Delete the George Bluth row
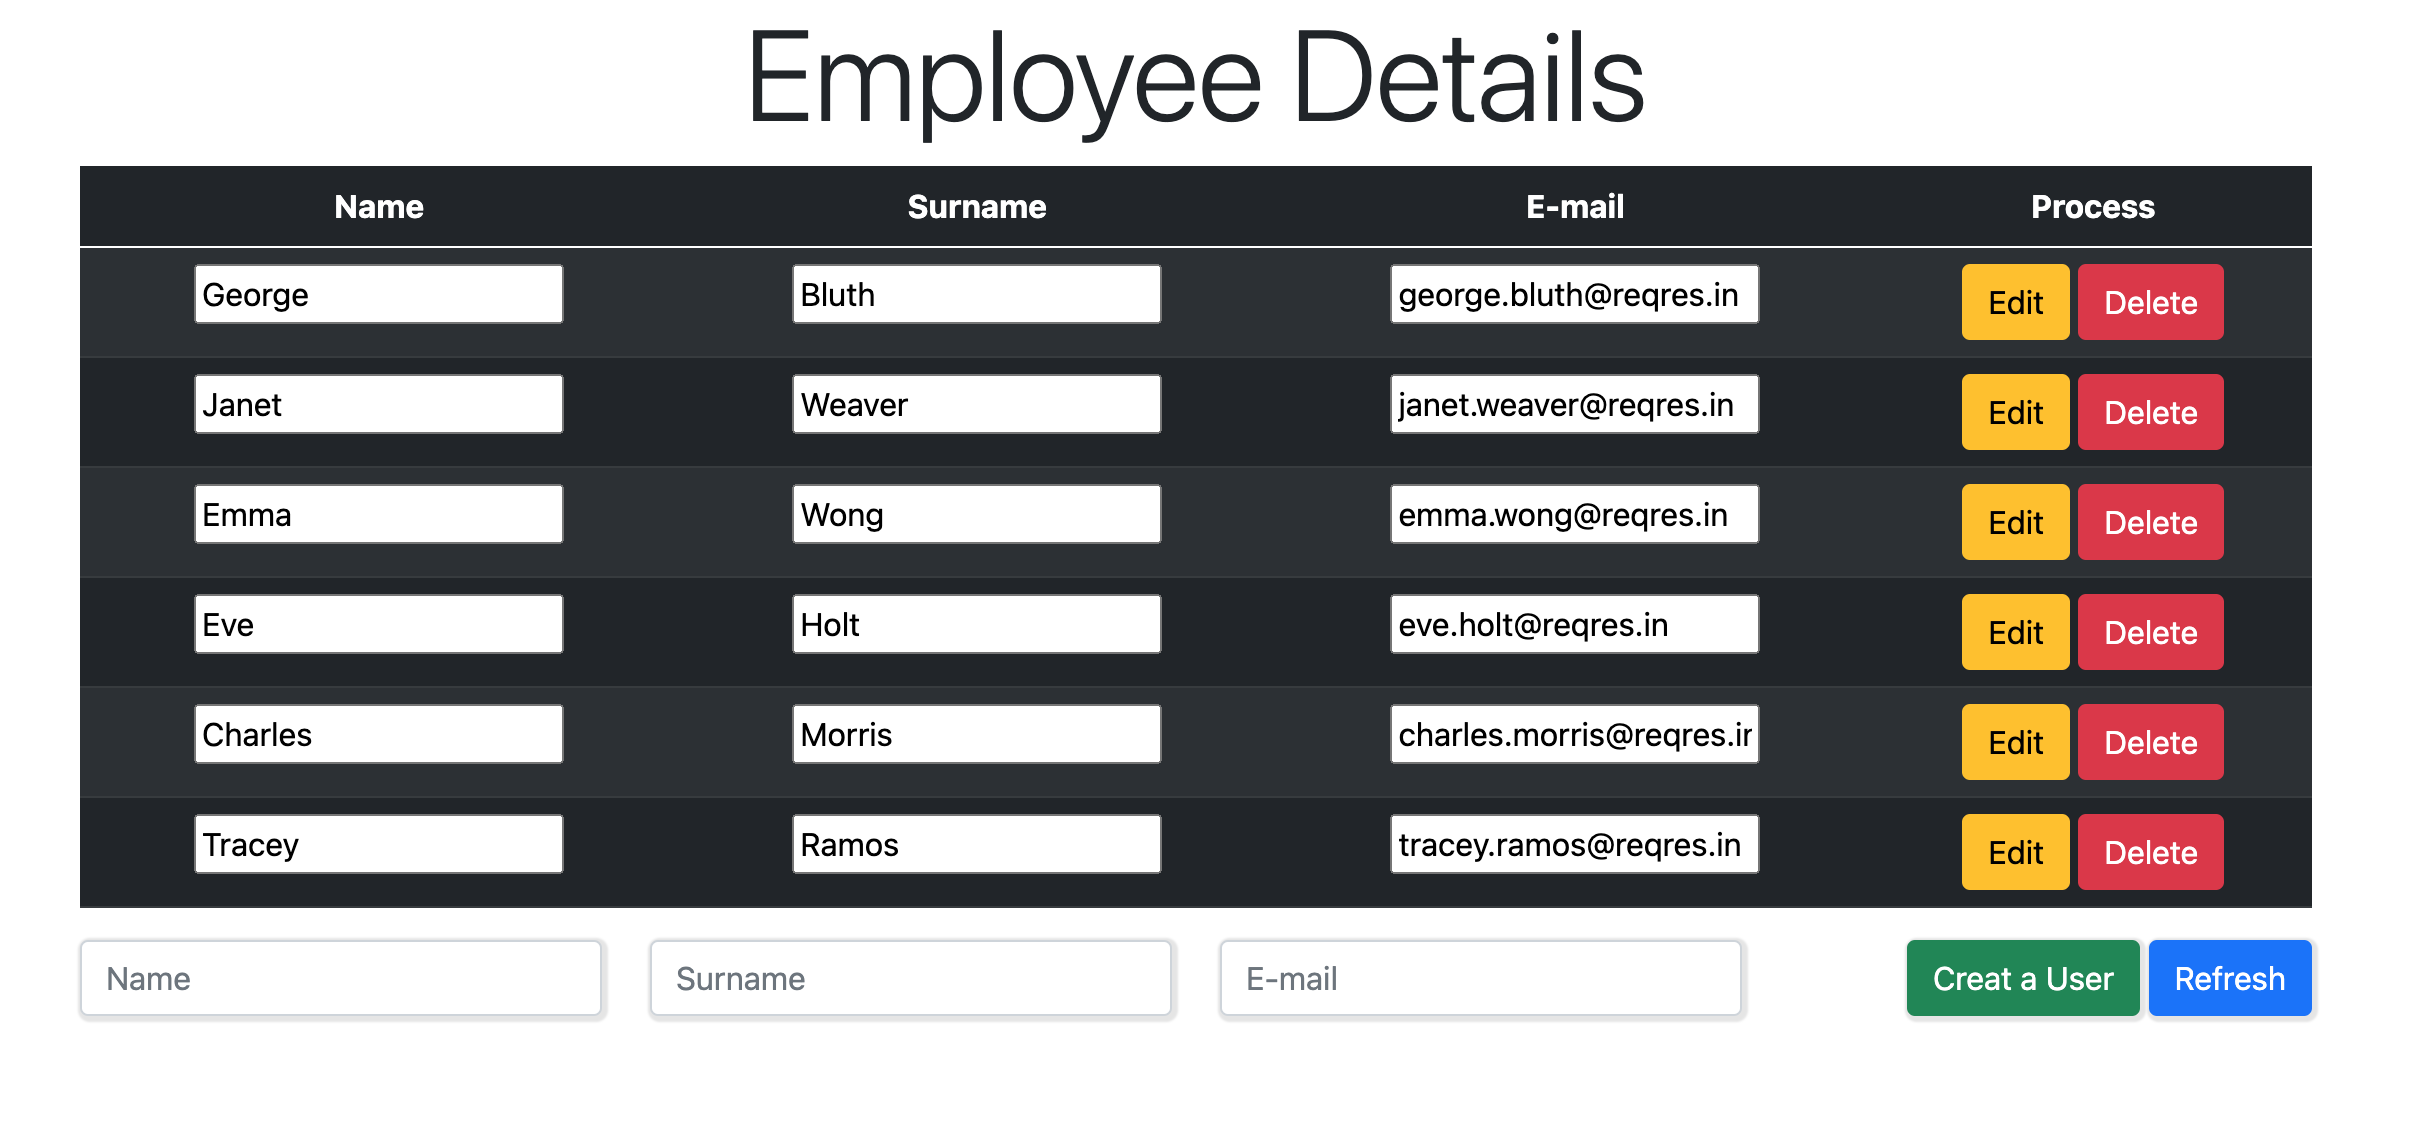 click(2149, 302)
